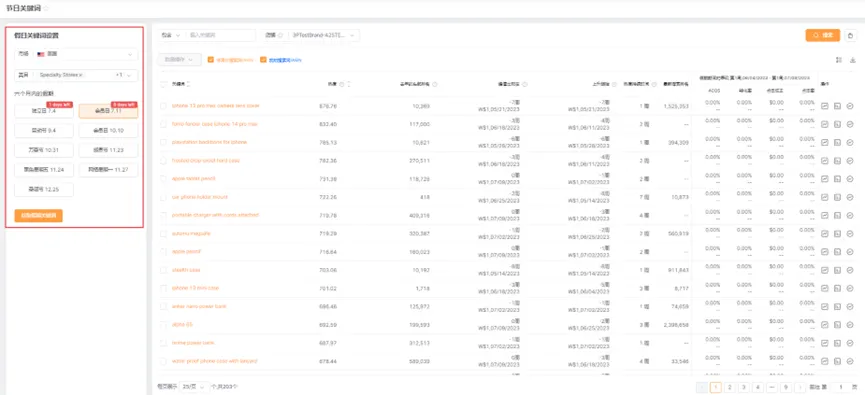Click details table icon in row with heat 832.40

point(837,124)
